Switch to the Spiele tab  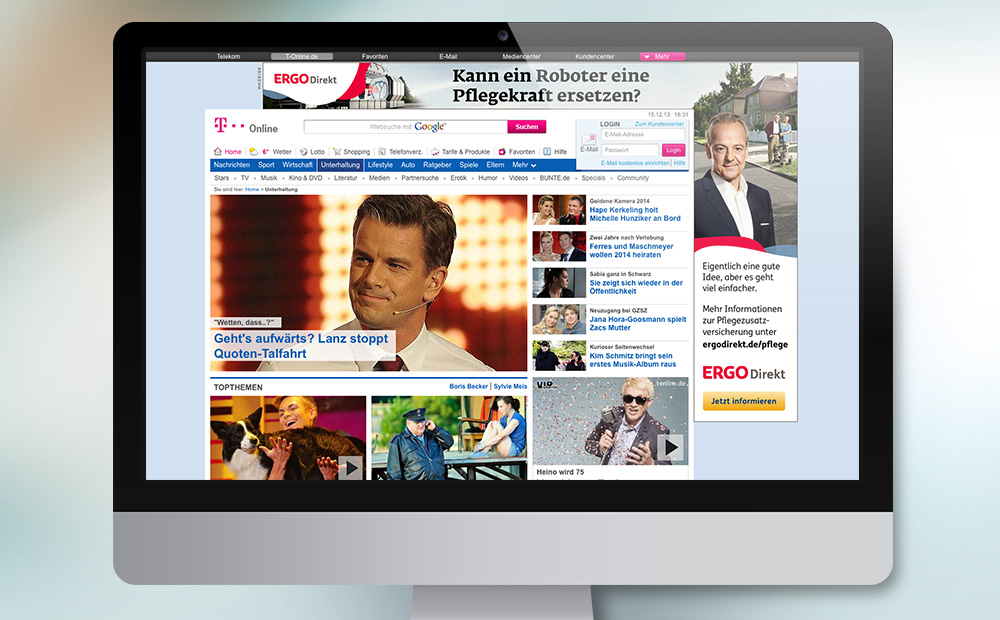click(x=469, y=165)
